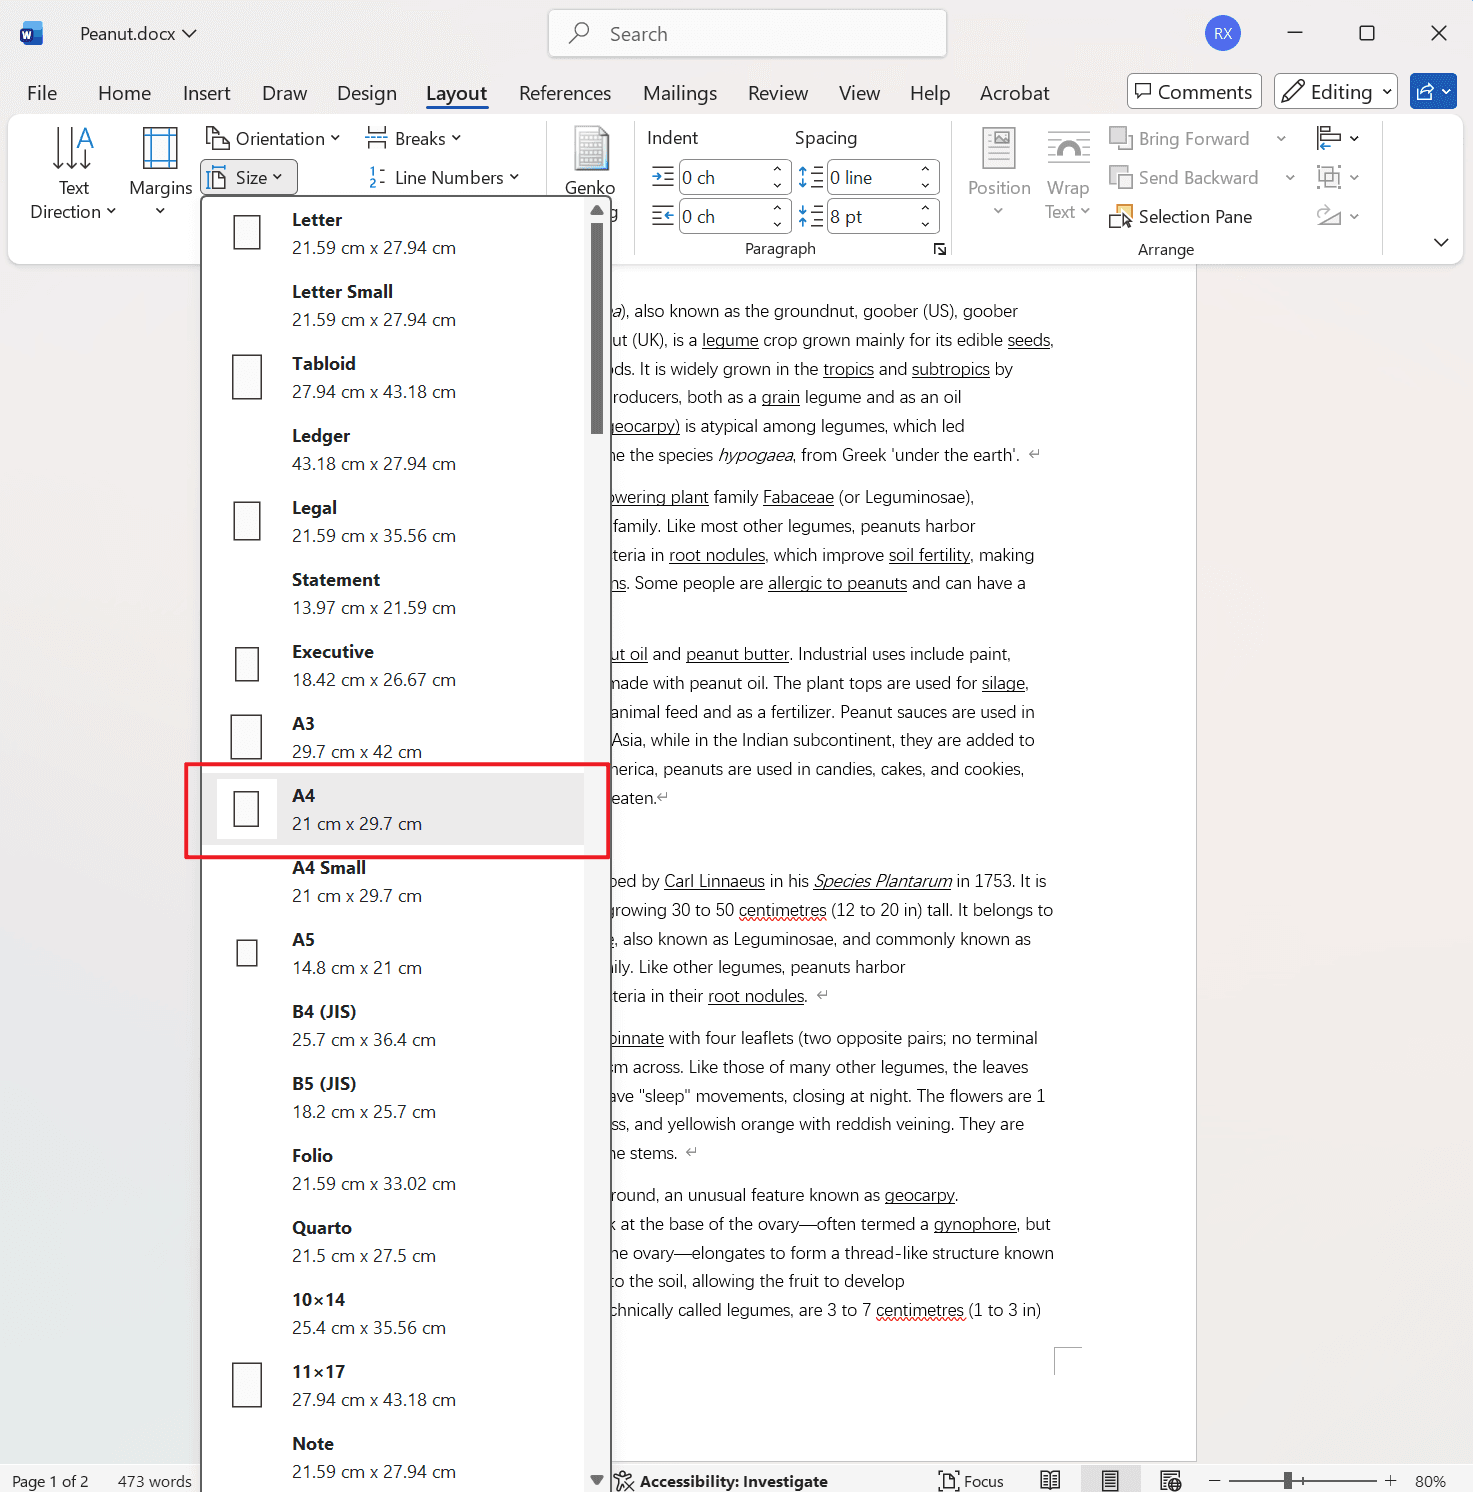The width and height of the screenshot is (1473, 1492).
Task: Open the Margins options
Action: (x=159, y=172)
